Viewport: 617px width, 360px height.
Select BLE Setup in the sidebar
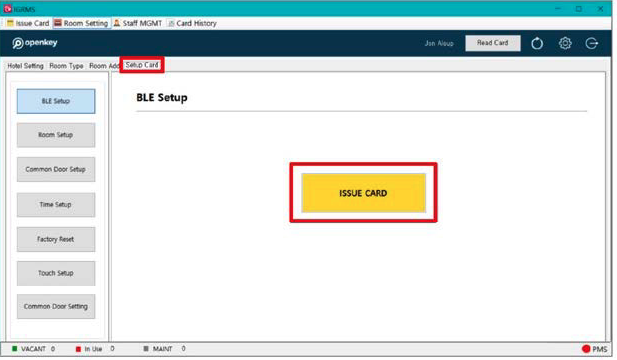point(56,101)
